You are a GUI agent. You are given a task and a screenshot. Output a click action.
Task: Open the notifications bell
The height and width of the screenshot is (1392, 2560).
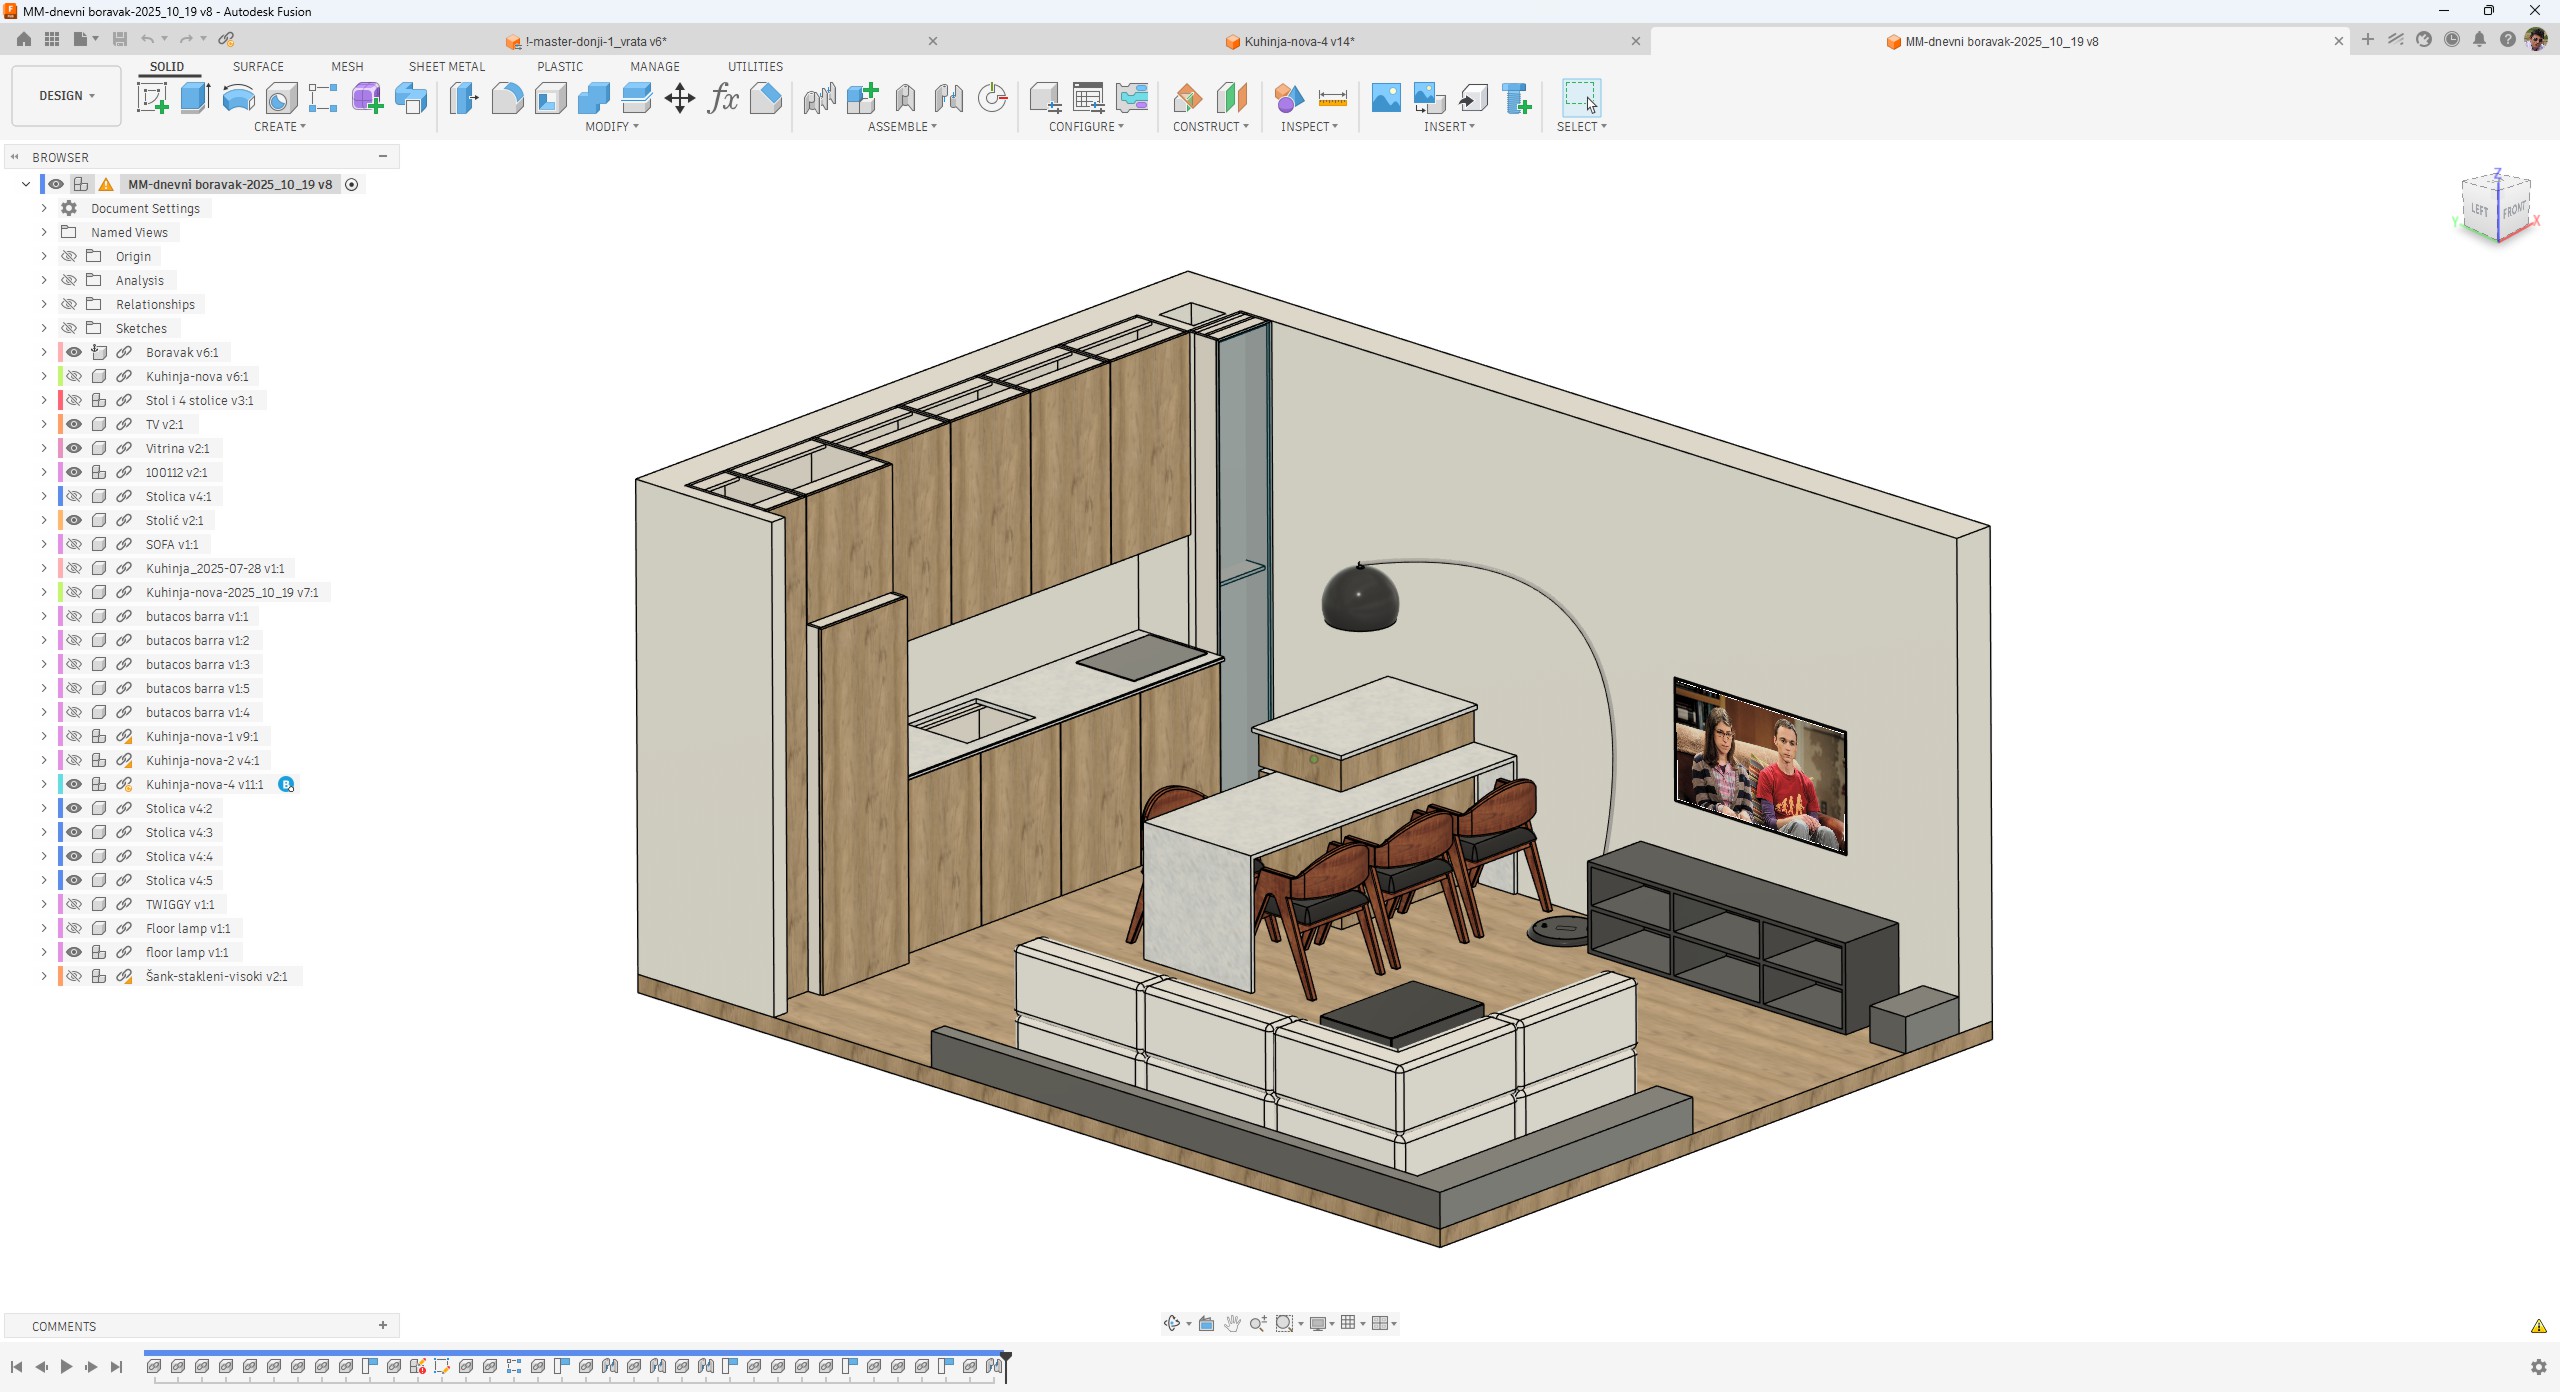(2479, 40)
